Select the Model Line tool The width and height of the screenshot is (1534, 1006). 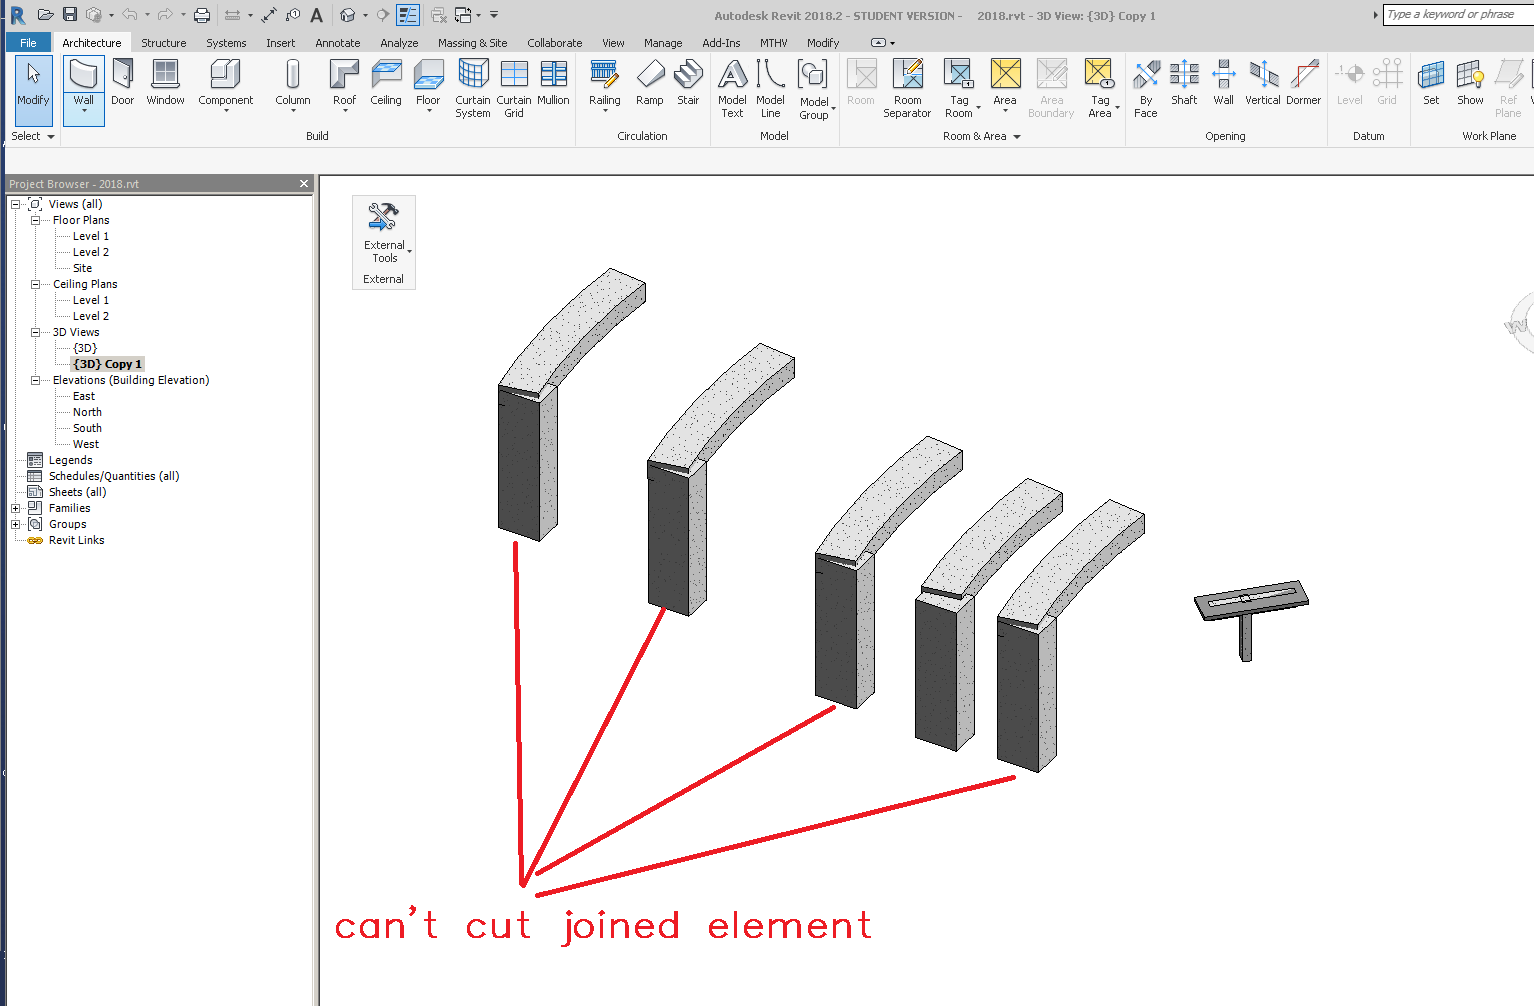[770, 88]
